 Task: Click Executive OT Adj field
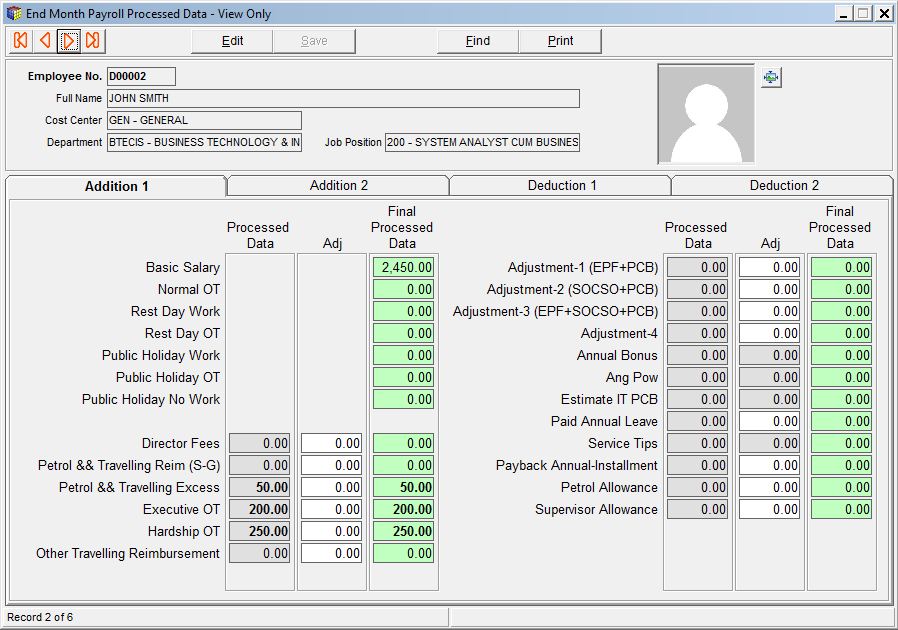point(332,509)
